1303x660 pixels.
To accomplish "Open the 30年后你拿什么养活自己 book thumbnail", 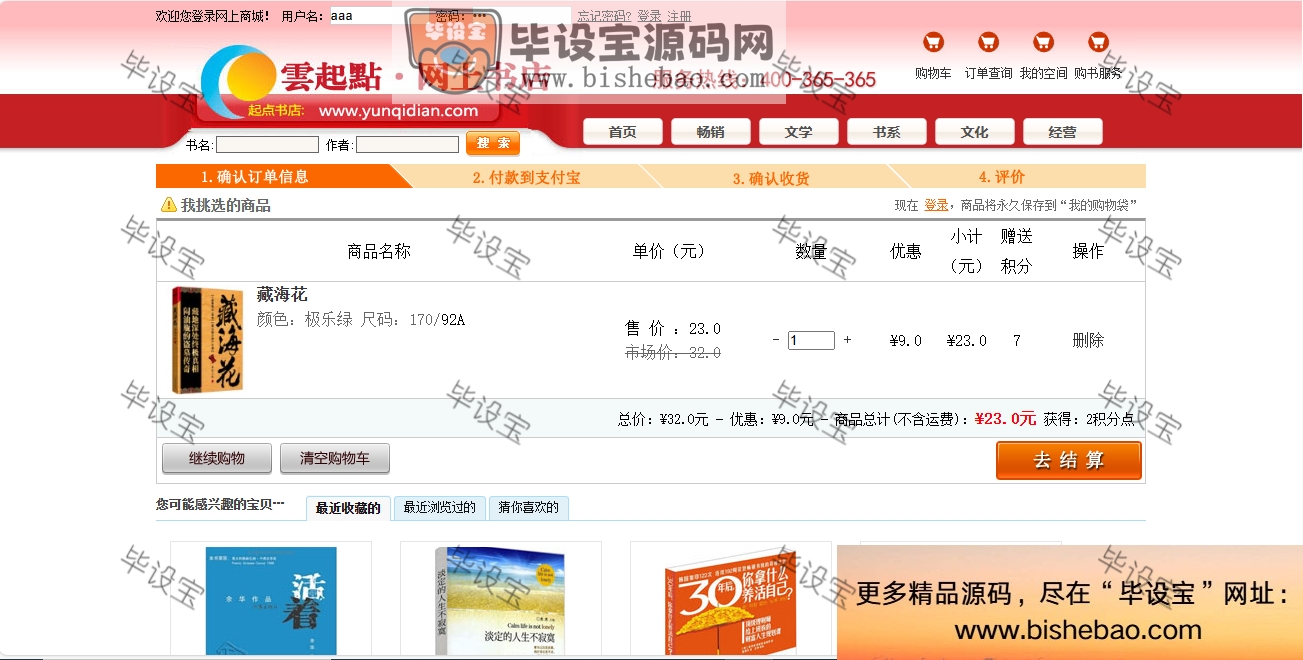I will (x=730, y=601).
